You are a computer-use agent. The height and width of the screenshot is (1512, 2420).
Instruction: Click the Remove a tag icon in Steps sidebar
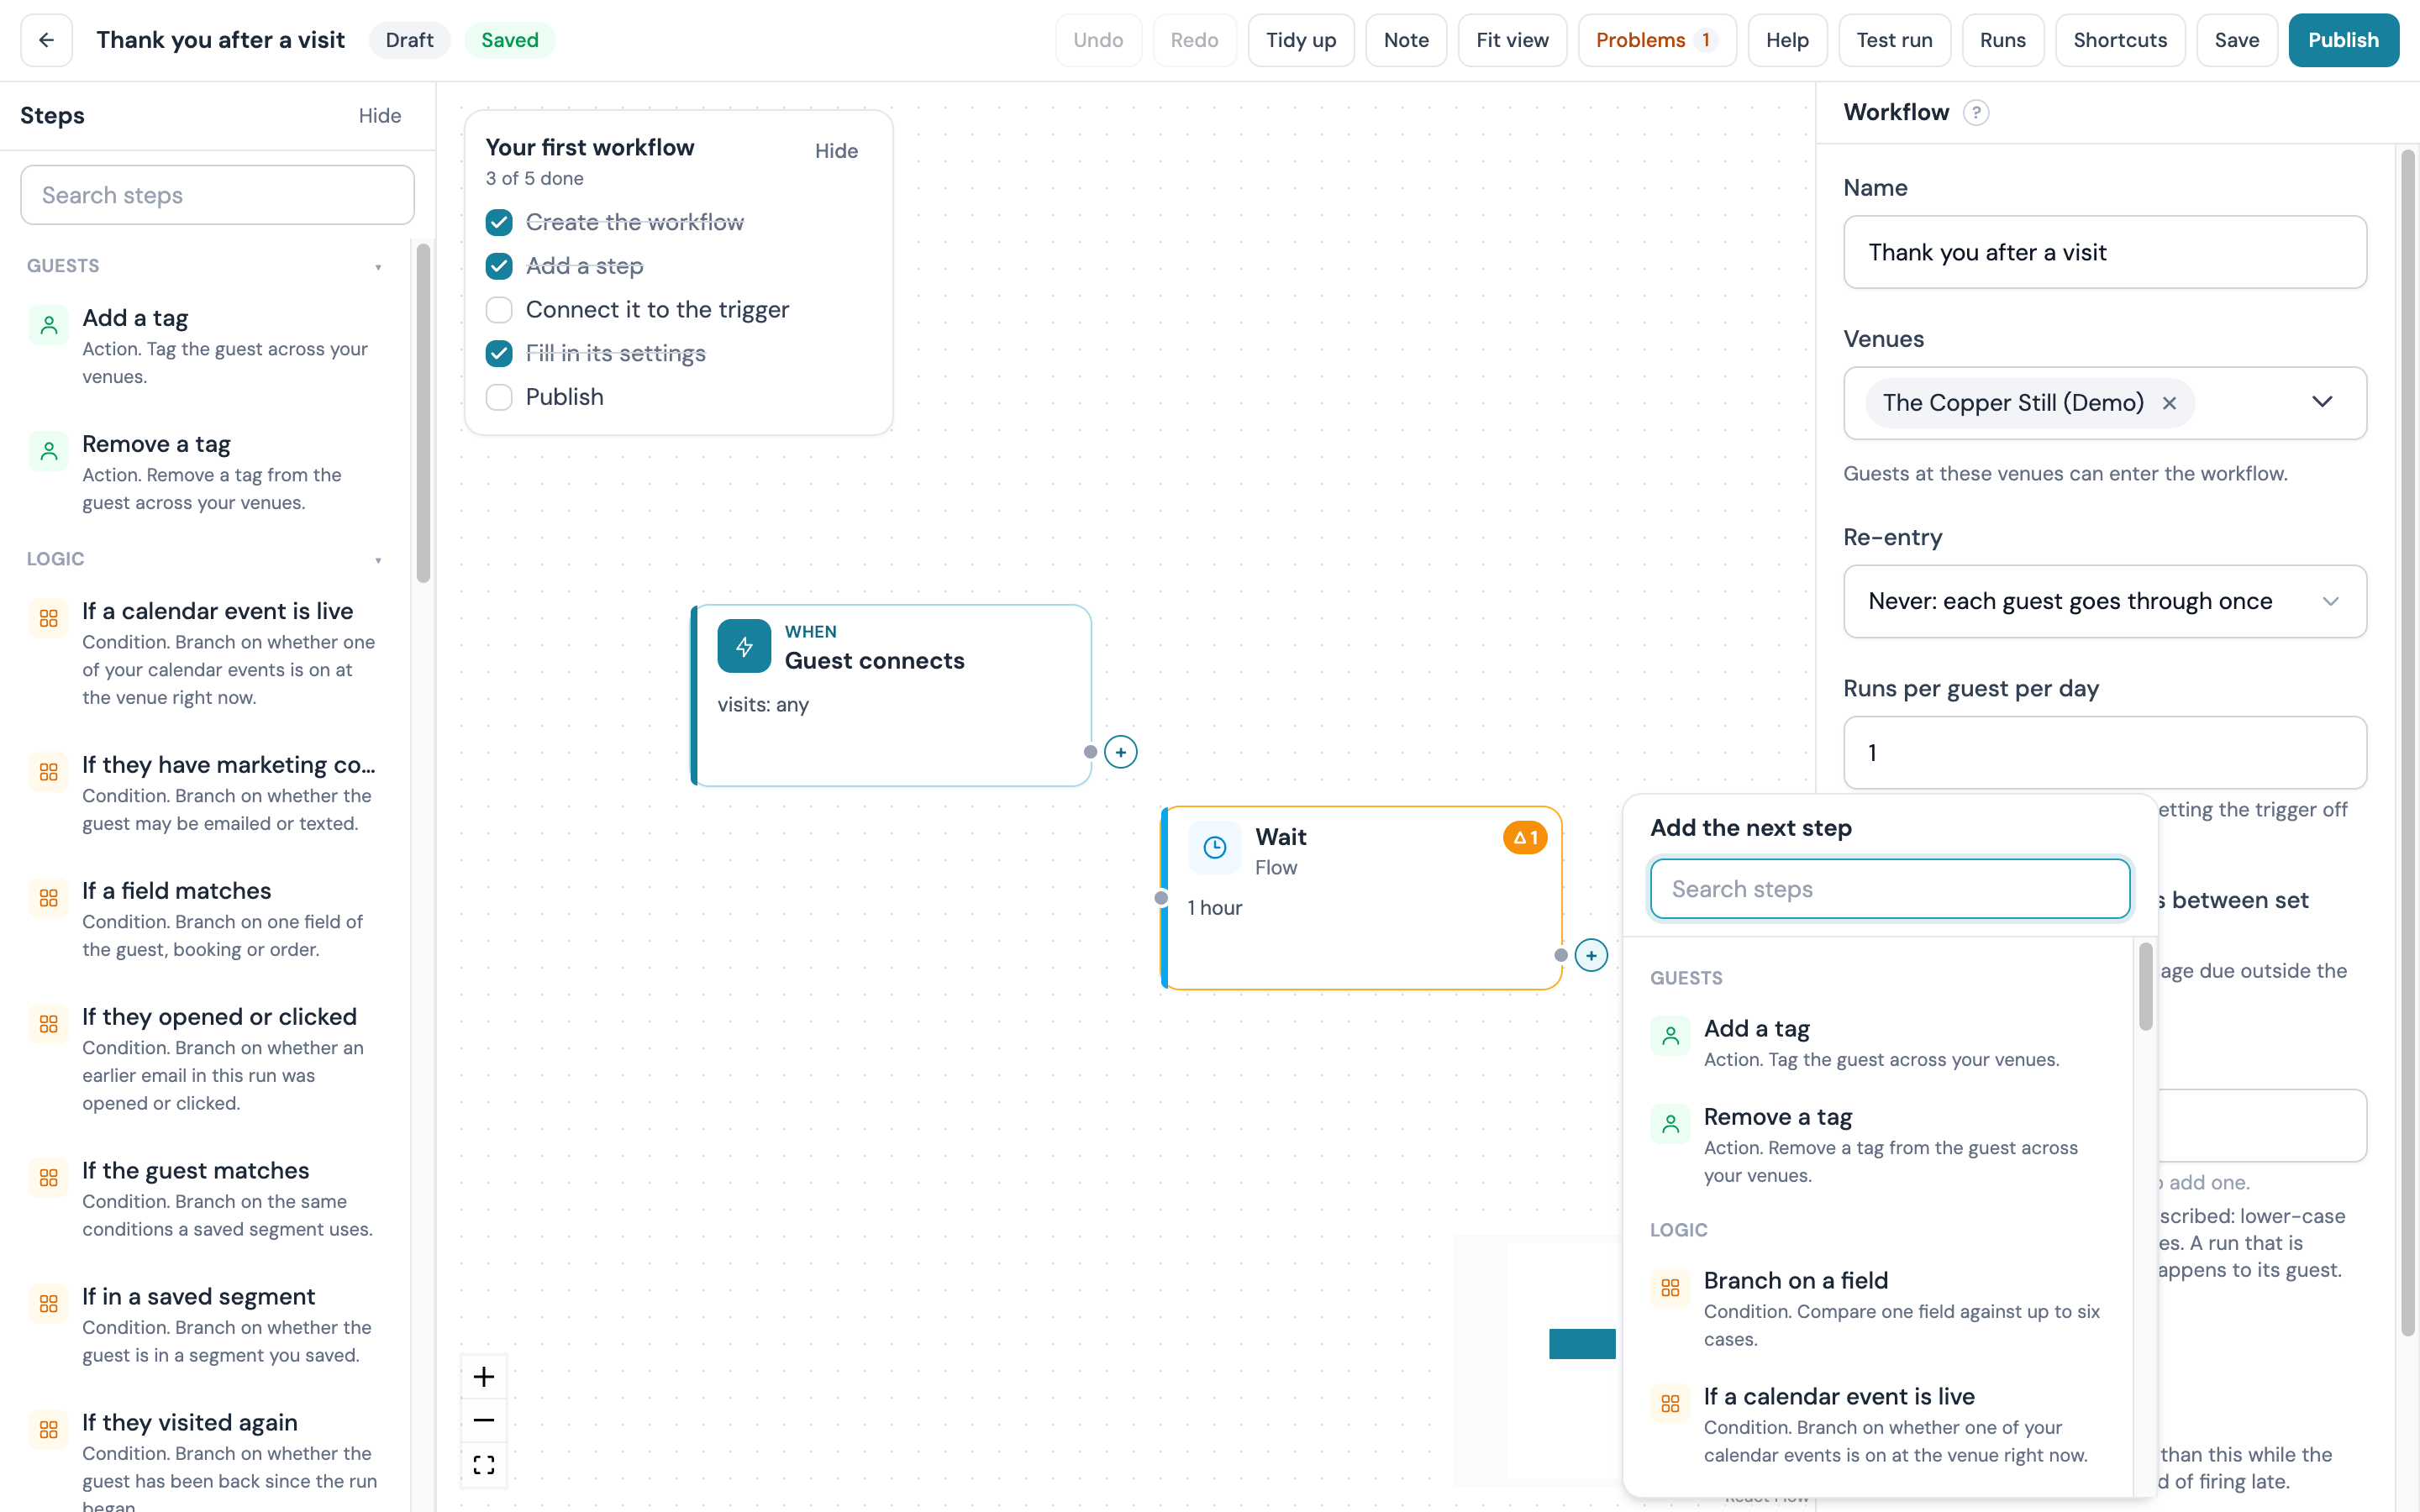coord(48,451)
